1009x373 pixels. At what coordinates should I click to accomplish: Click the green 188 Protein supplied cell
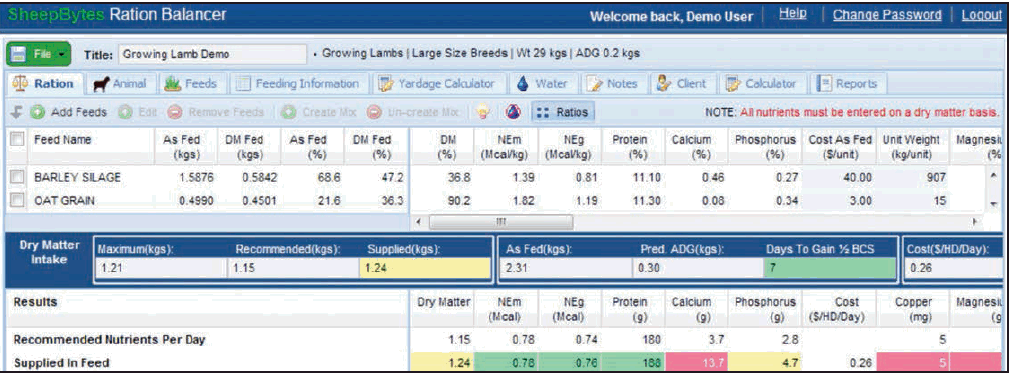(634, 362)
